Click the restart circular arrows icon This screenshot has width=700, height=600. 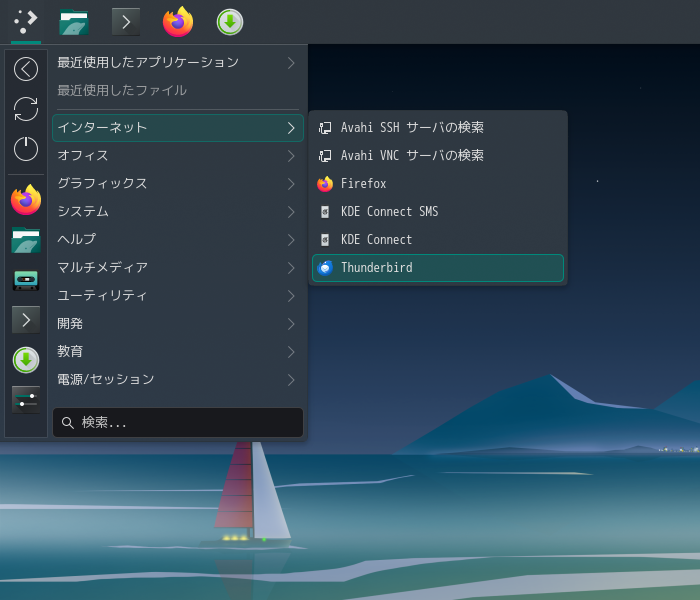click(x=26, y=109)
